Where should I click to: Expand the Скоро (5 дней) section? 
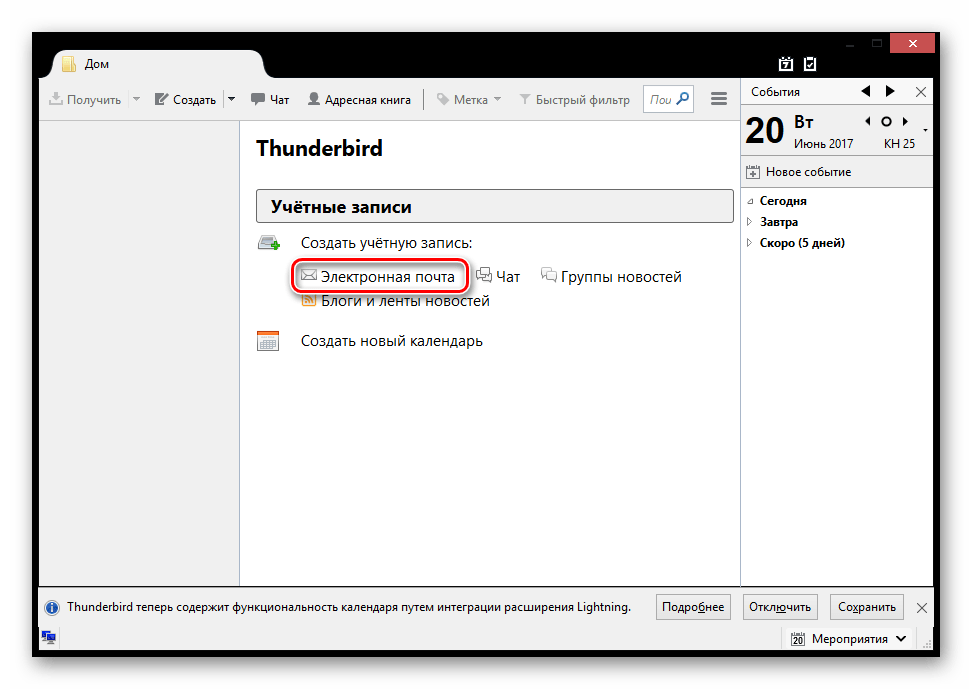pyautogui.click(x=749, y=242)
